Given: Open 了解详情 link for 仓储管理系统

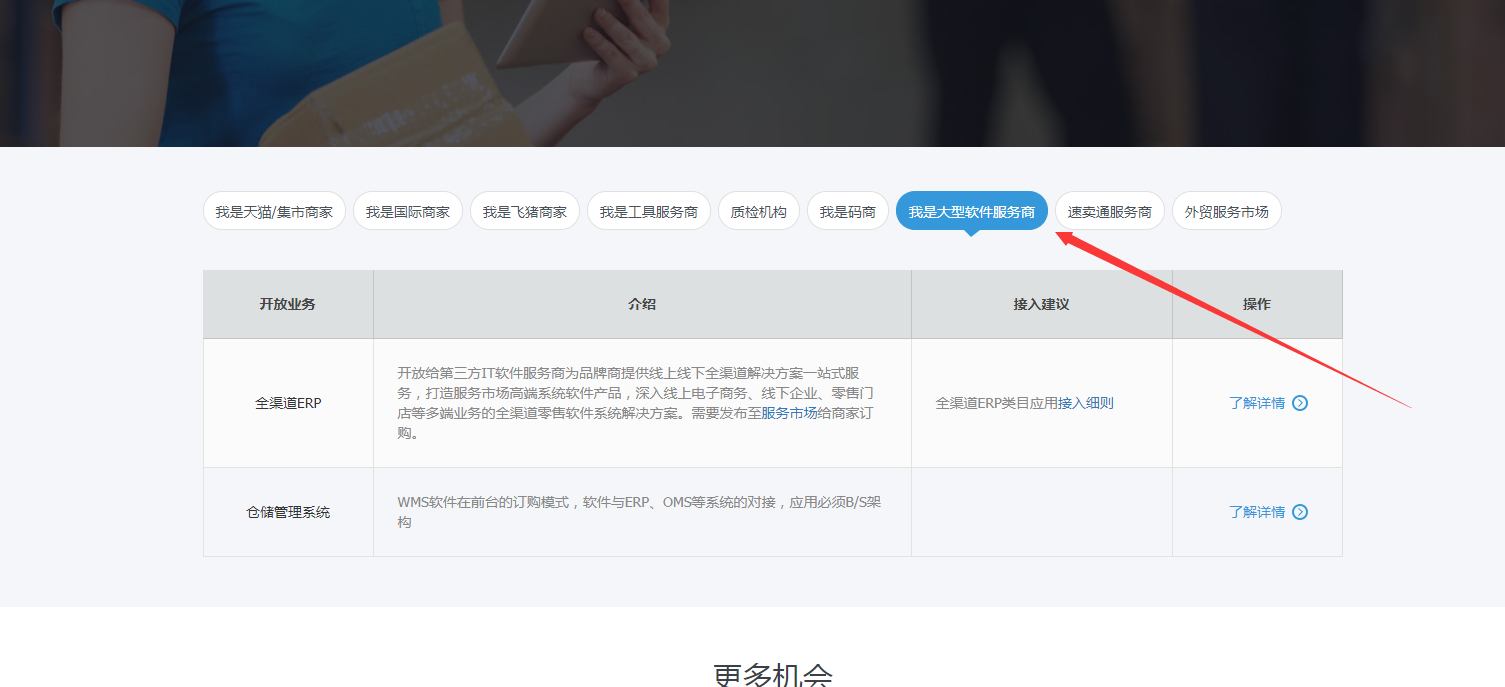Looking at the screenshot, I should pyautogui.click(x=1257, y=512).
